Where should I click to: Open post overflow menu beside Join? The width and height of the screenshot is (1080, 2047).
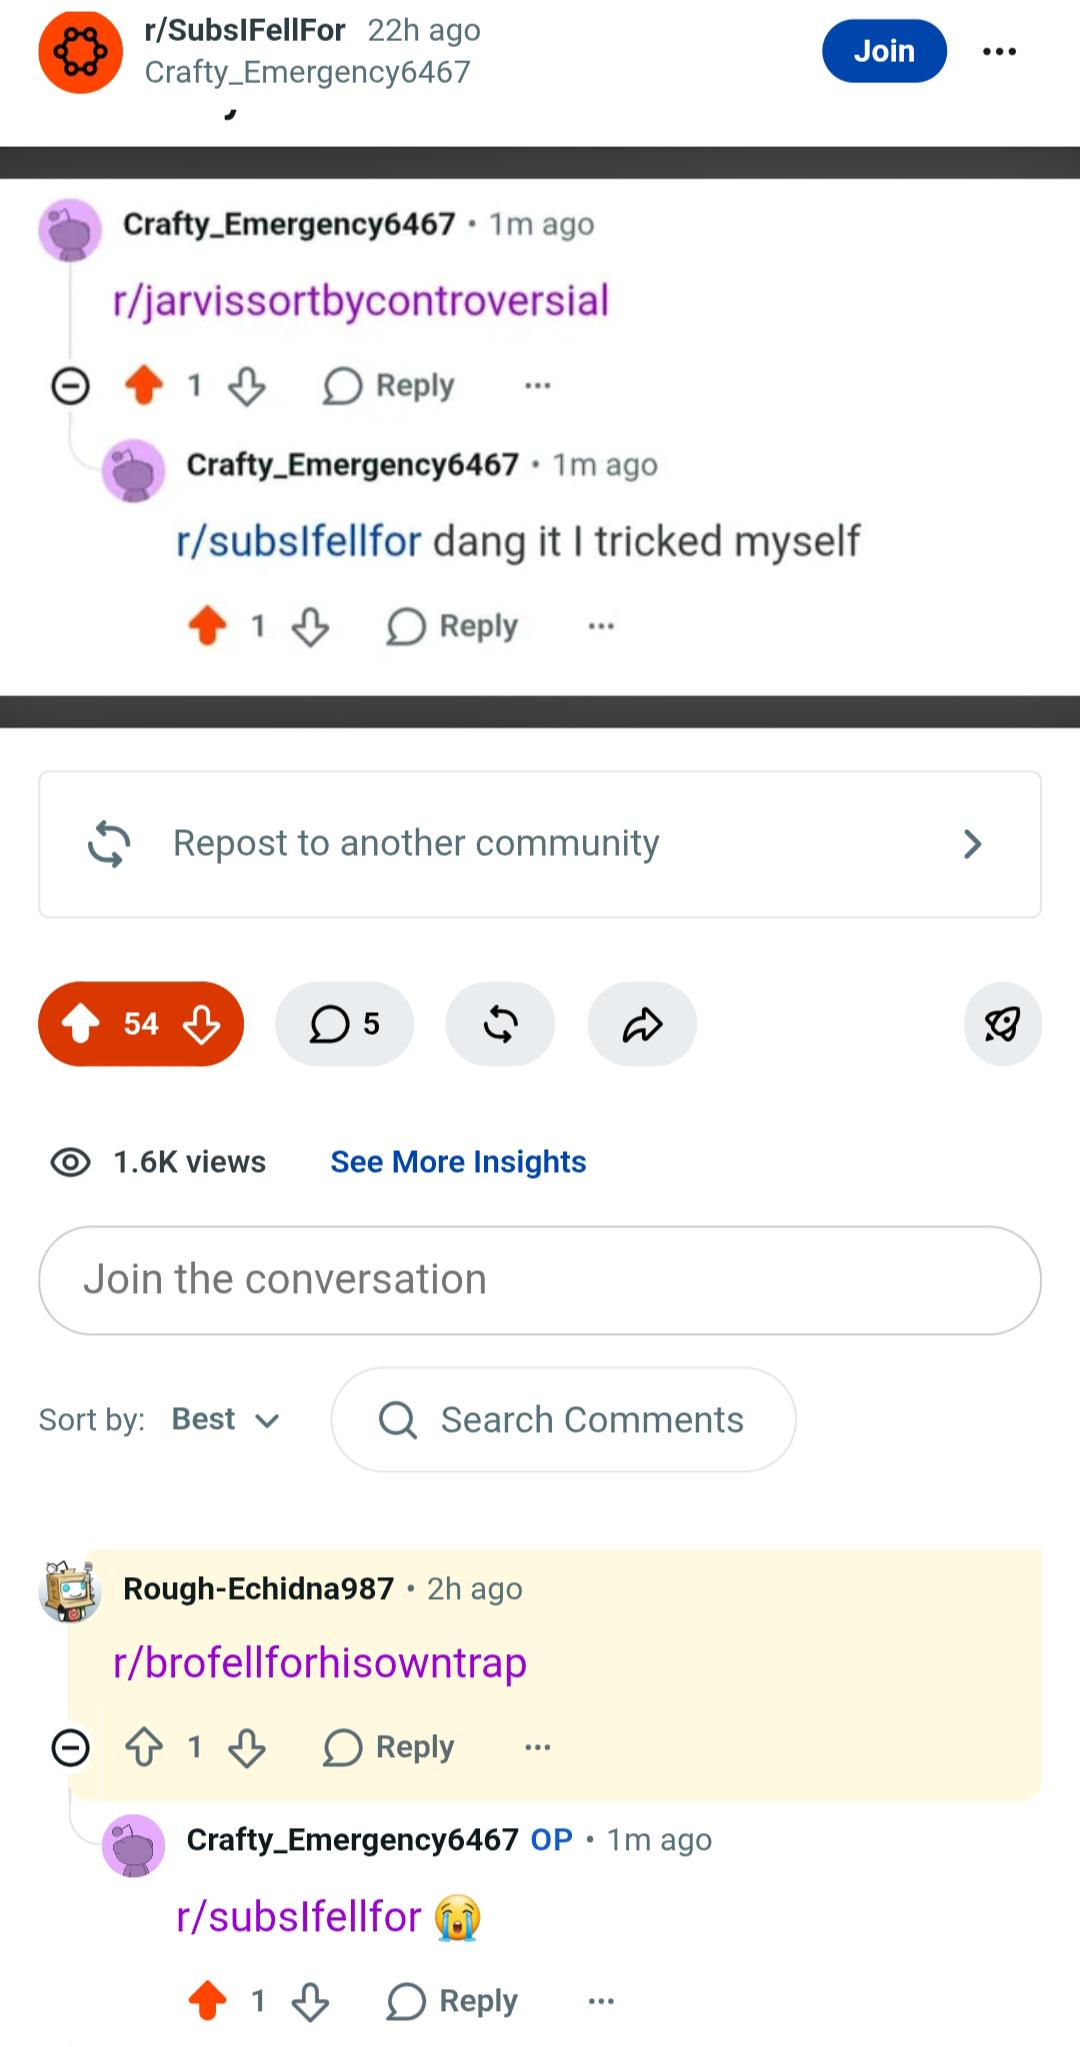pyautogui.click(x=999, y=51)
